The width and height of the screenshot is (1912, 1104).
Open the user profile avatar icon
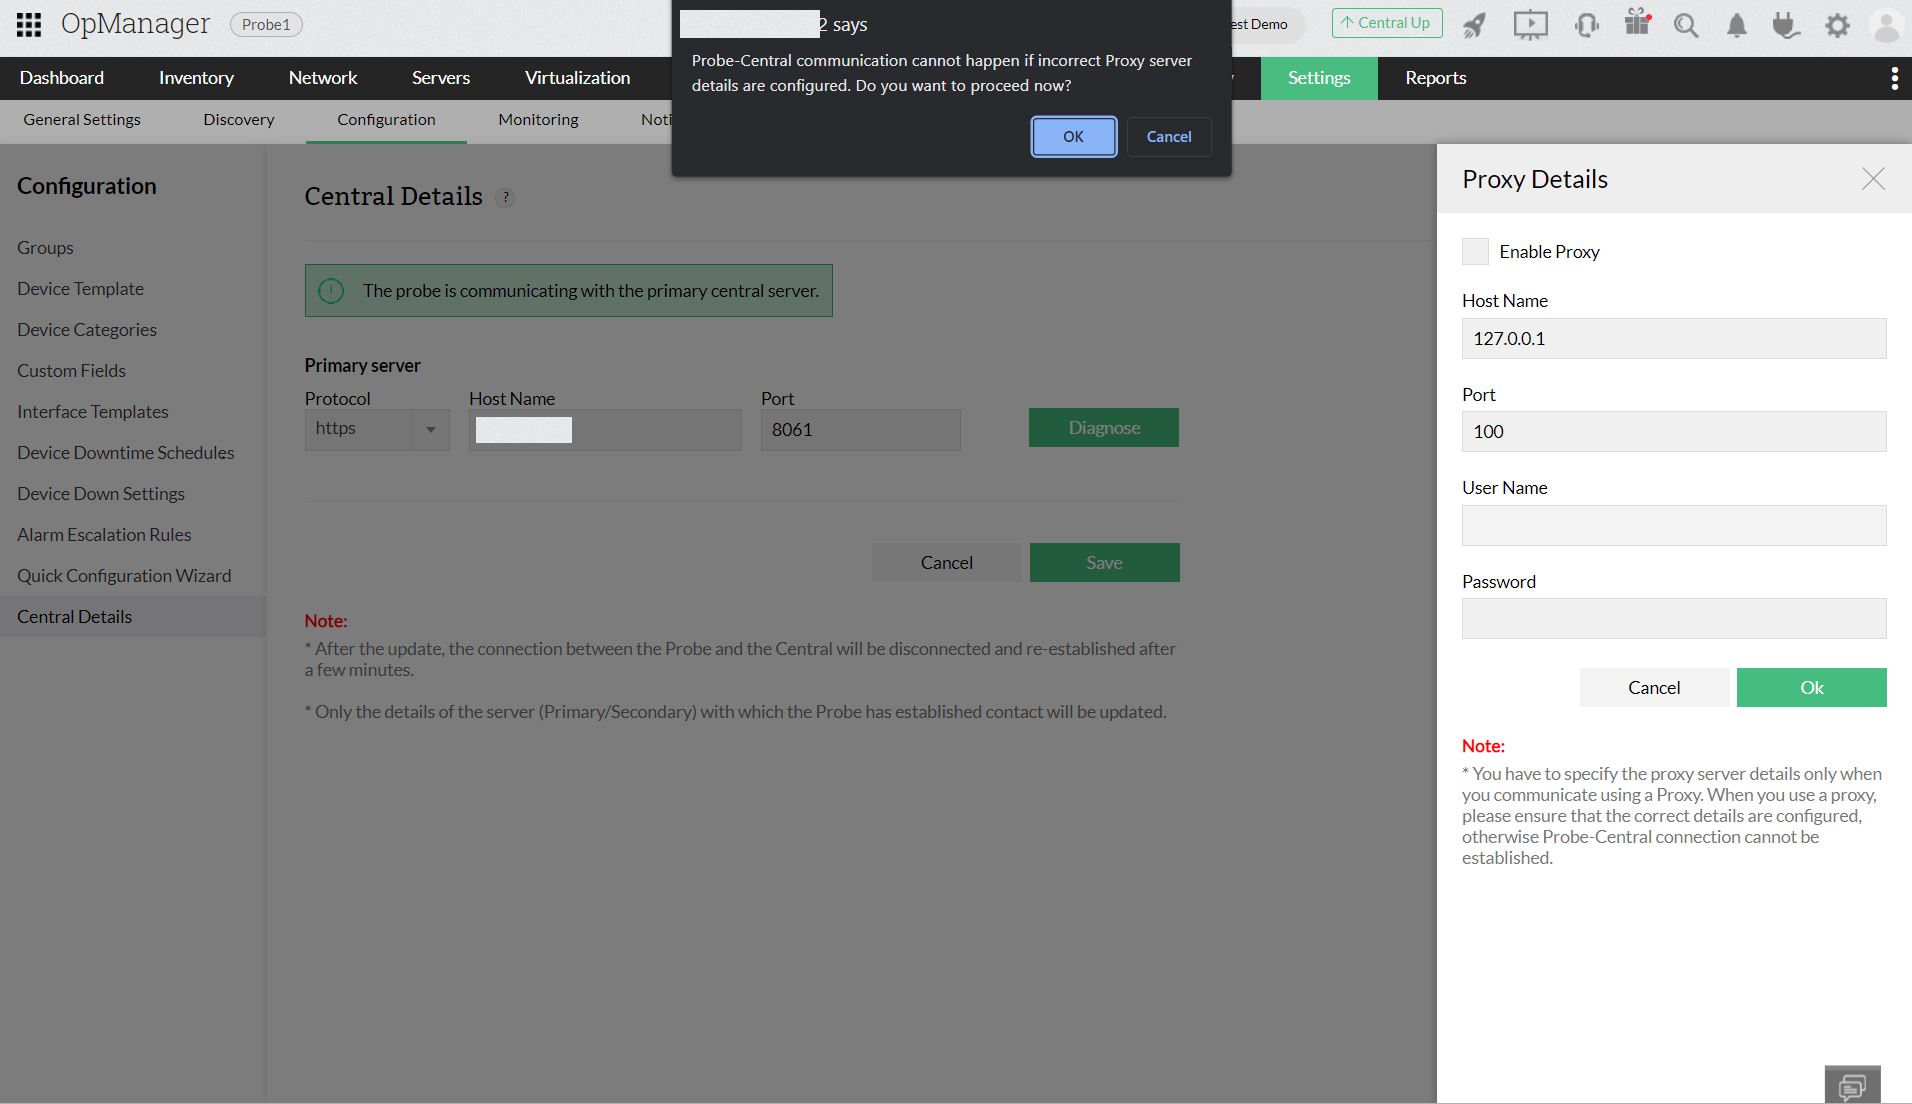(x=1886, y=25)
